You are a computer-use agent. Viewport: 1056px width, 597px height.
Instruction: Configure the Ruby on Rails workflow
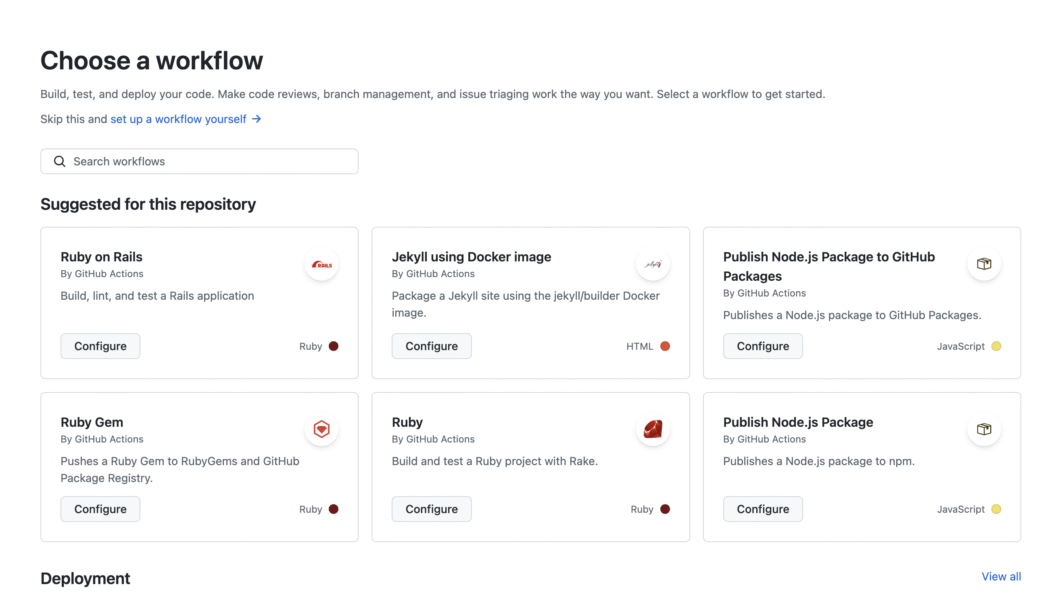tap(100, 346)
